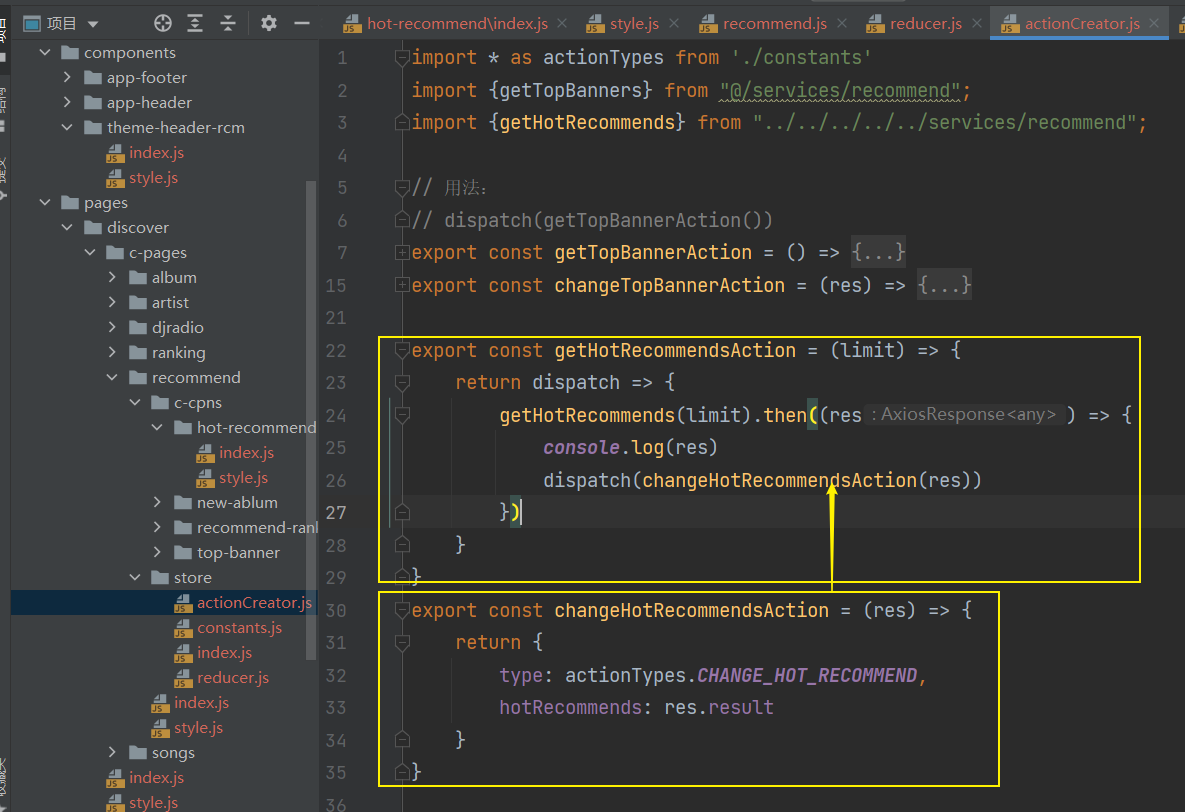Click CHANGE_HOT_RECOMMEND constant in code

tap(807, 675)
